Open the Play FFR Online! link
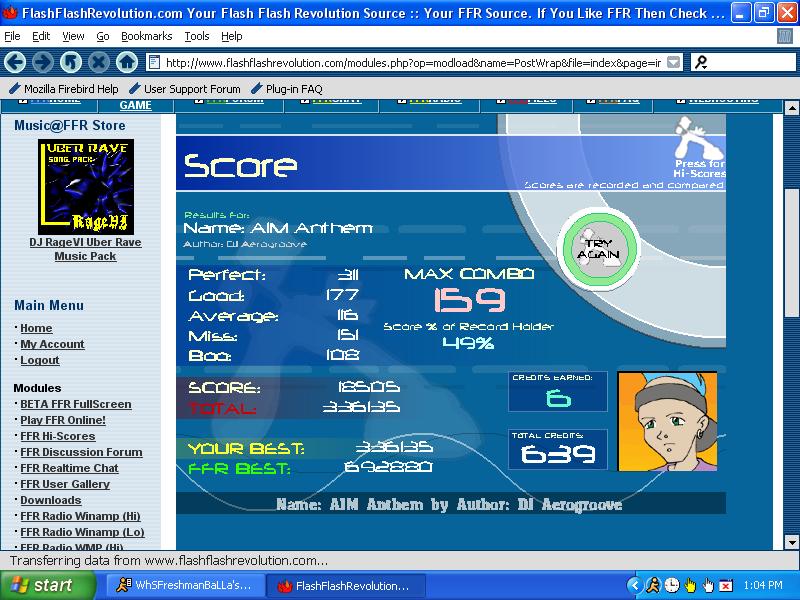800x600 pixels. [63, 420]
